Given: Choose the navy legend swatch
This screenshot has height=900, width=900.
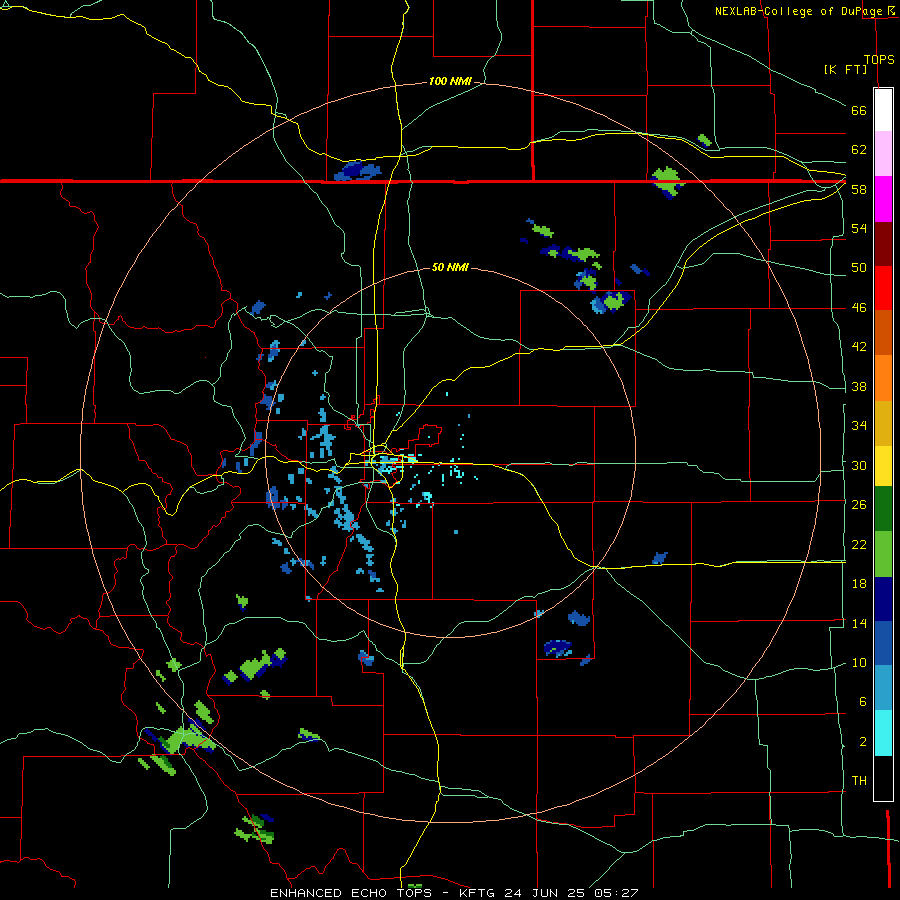Looking at the screenshot, I should pos(883,599).
